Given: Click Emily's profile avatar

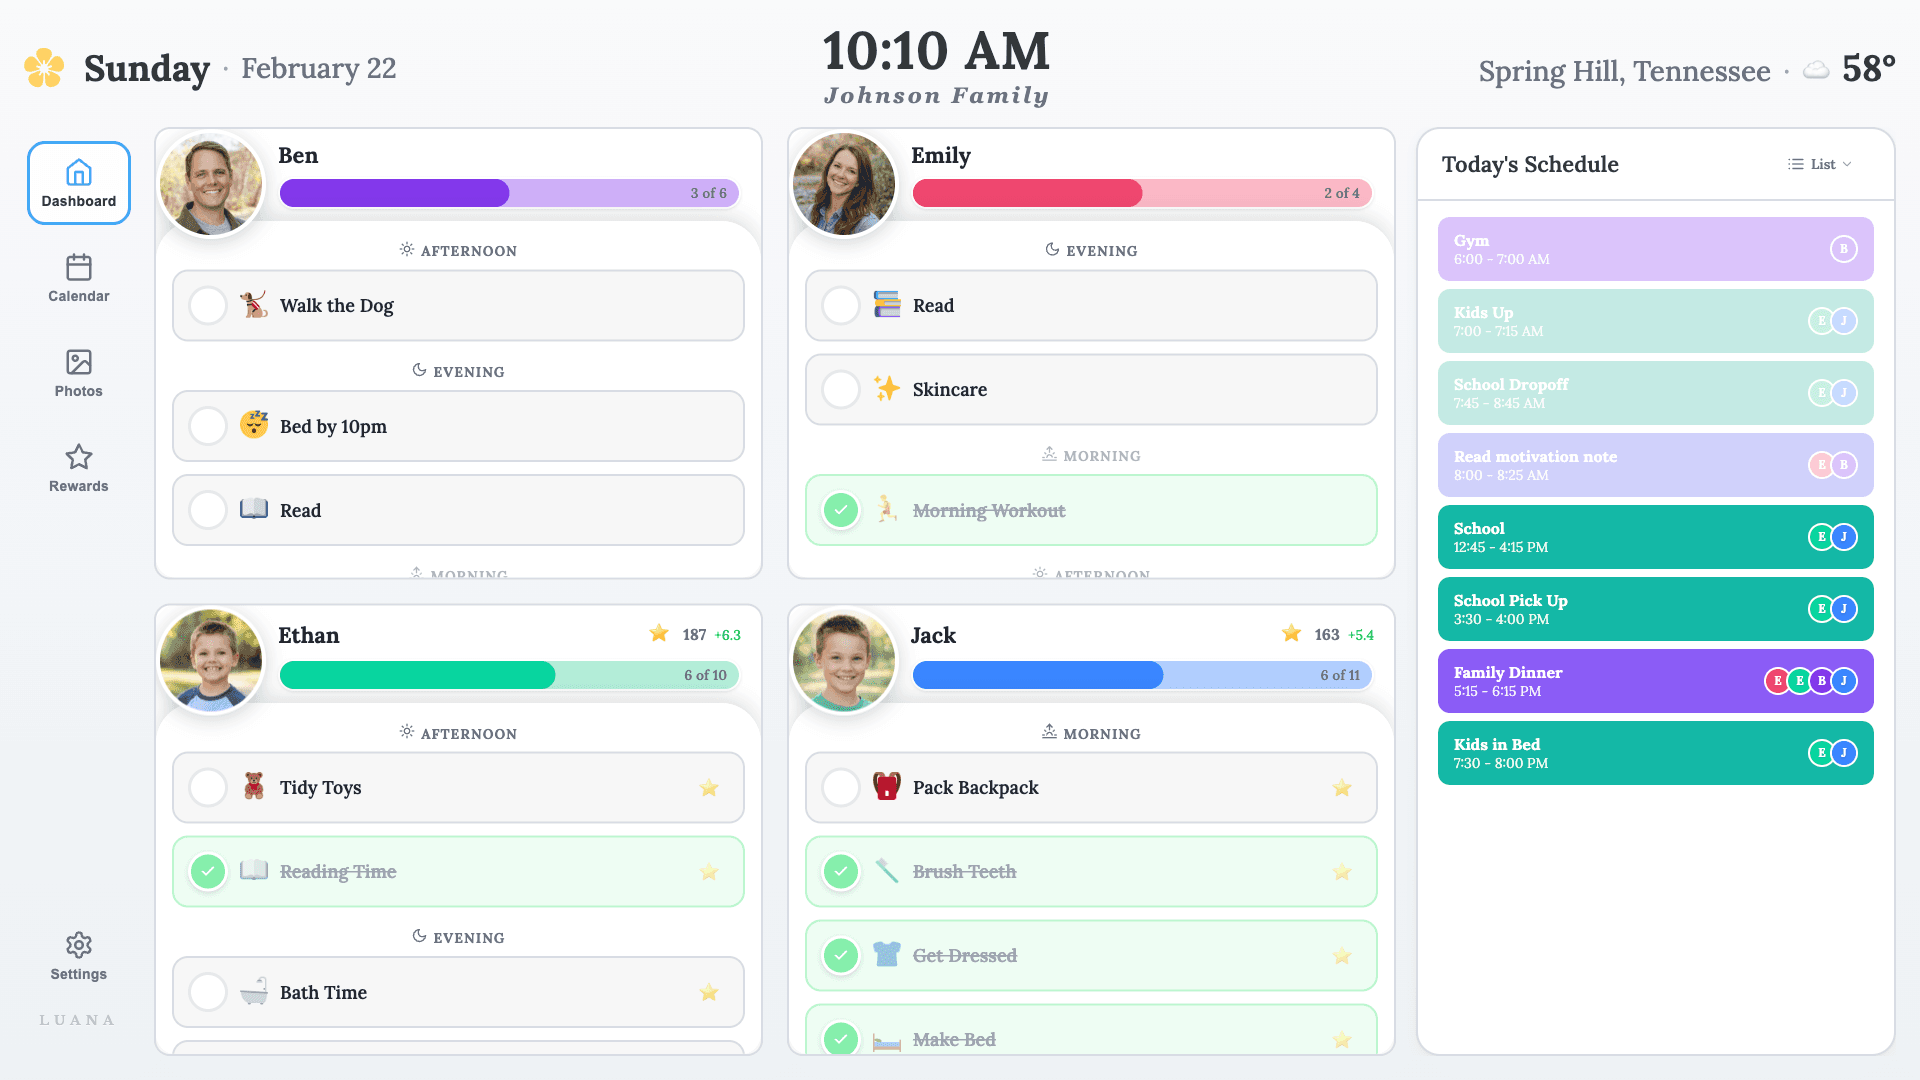Looking at the screenshot, I should [844, 184].
